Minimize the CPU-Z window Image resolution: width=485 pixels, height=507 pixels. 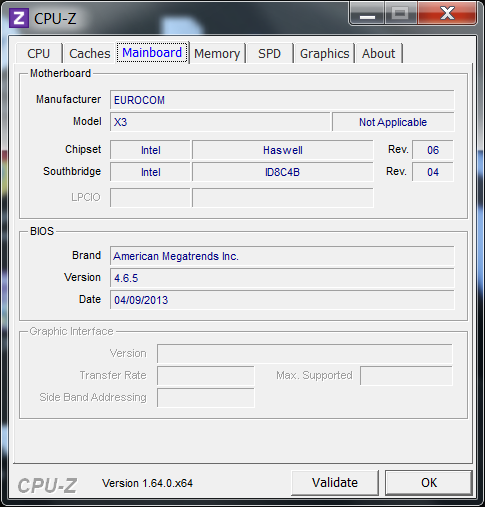tap(367, 14)
